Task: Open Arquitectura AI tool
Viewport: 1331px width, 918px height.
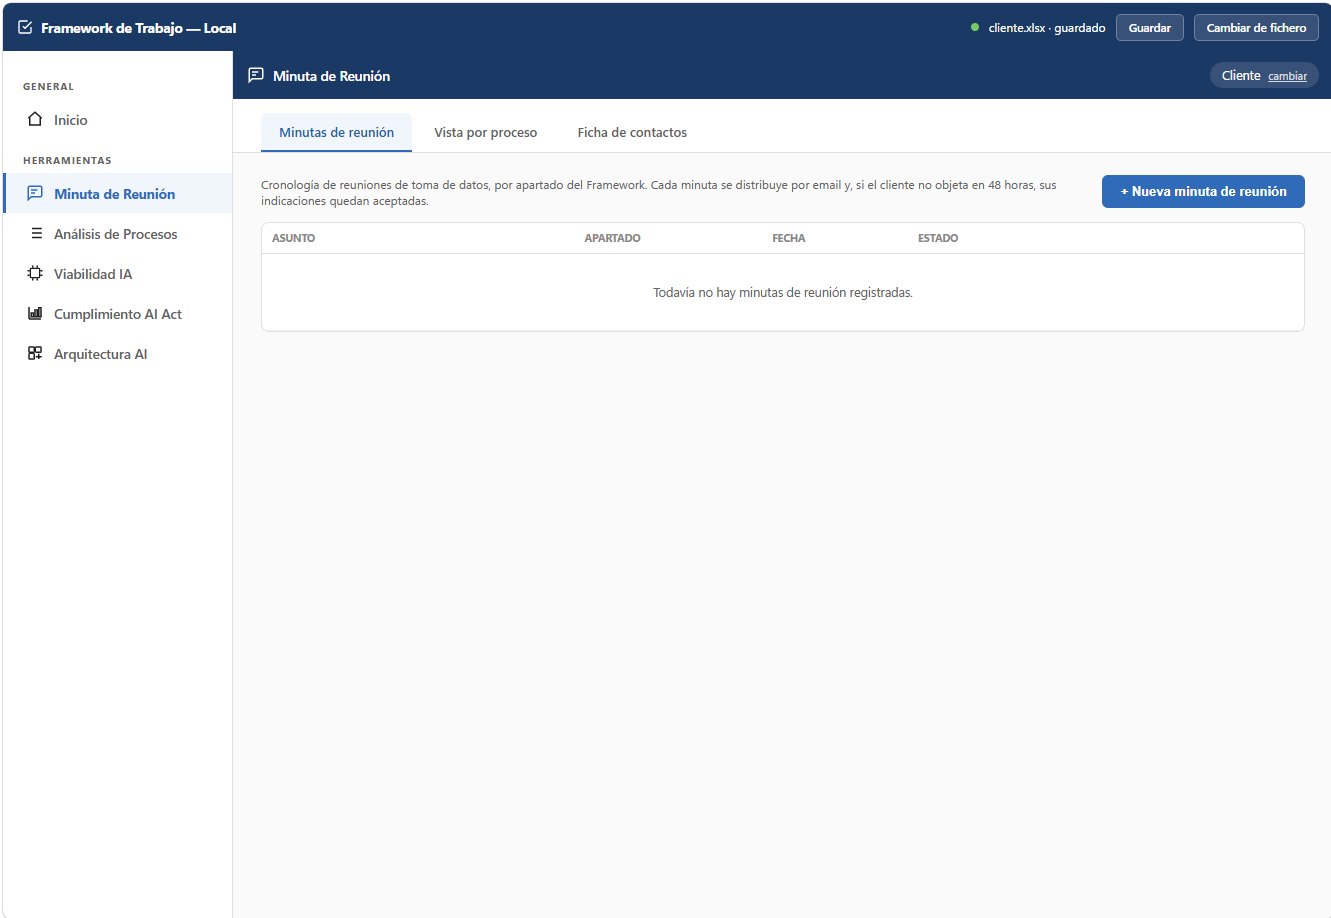Action: (117, 354)
